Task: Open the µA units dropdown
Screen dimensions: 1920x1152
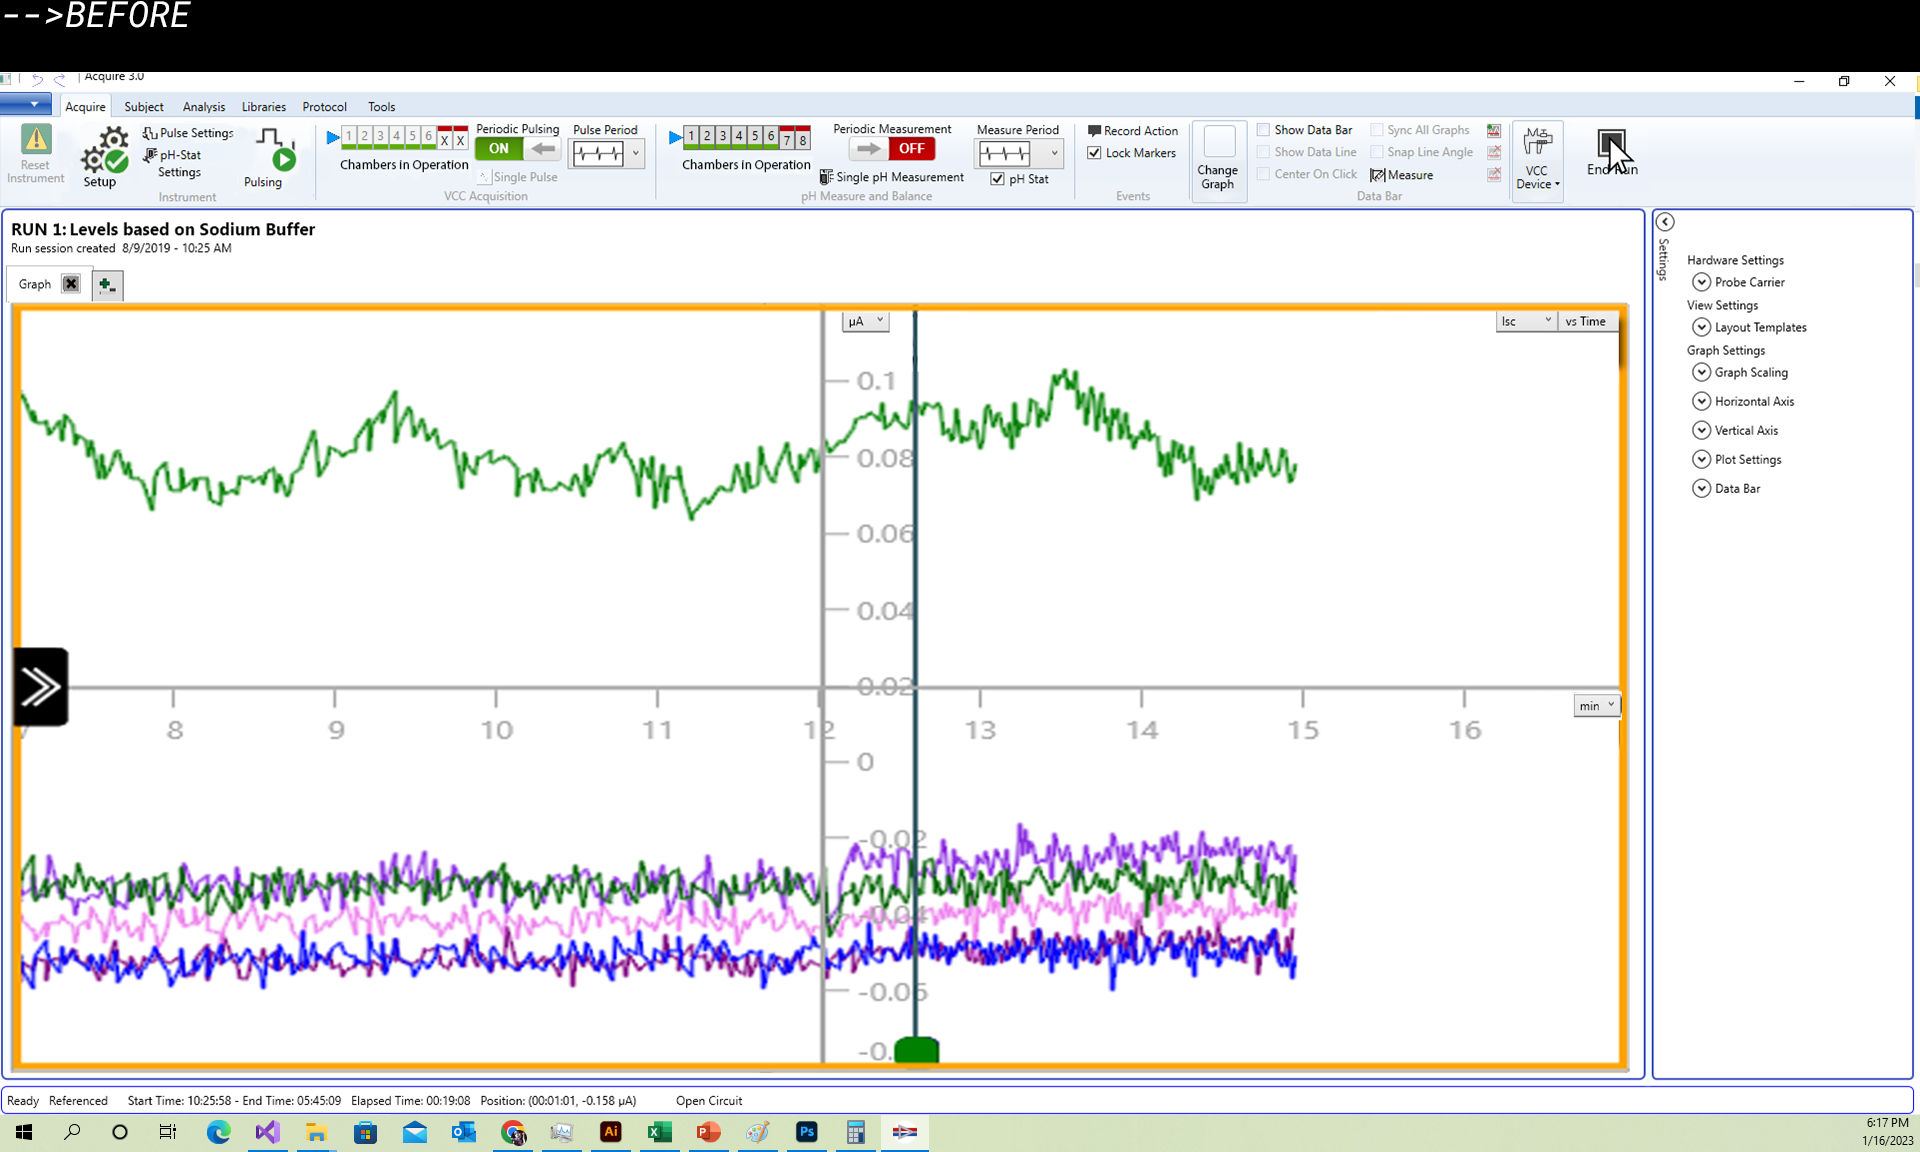Action: 865,321
